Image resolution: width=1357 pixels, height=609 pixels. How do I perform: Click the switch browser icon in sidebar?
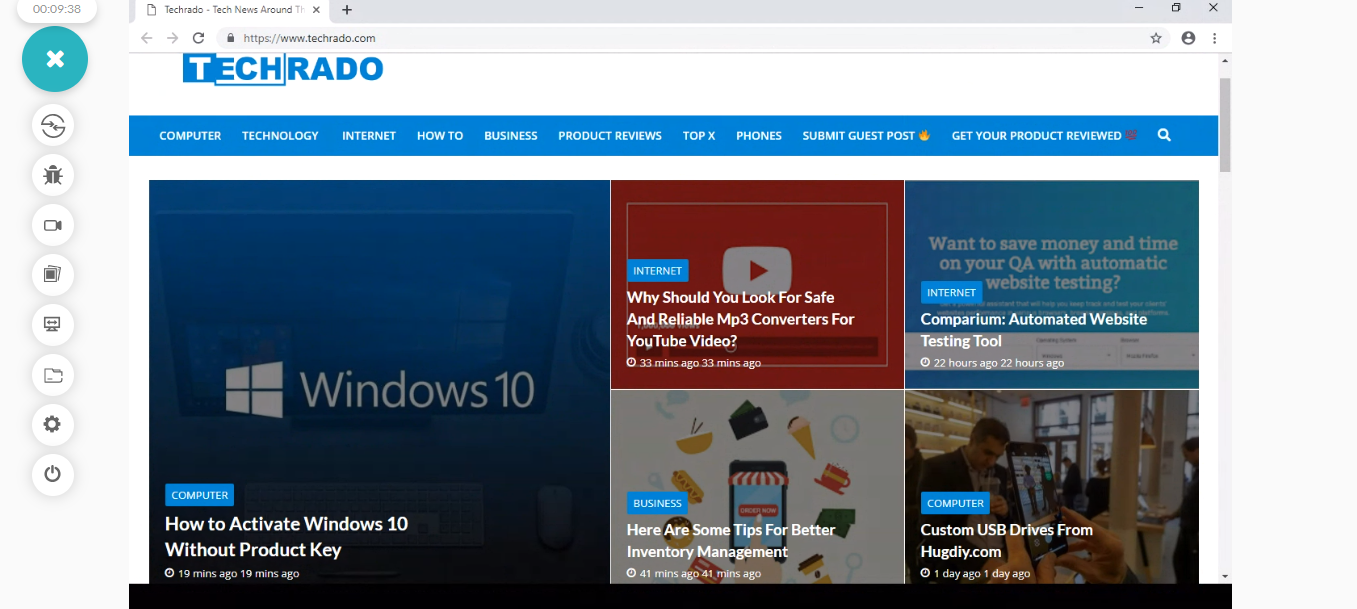click(x=53, y=126)
